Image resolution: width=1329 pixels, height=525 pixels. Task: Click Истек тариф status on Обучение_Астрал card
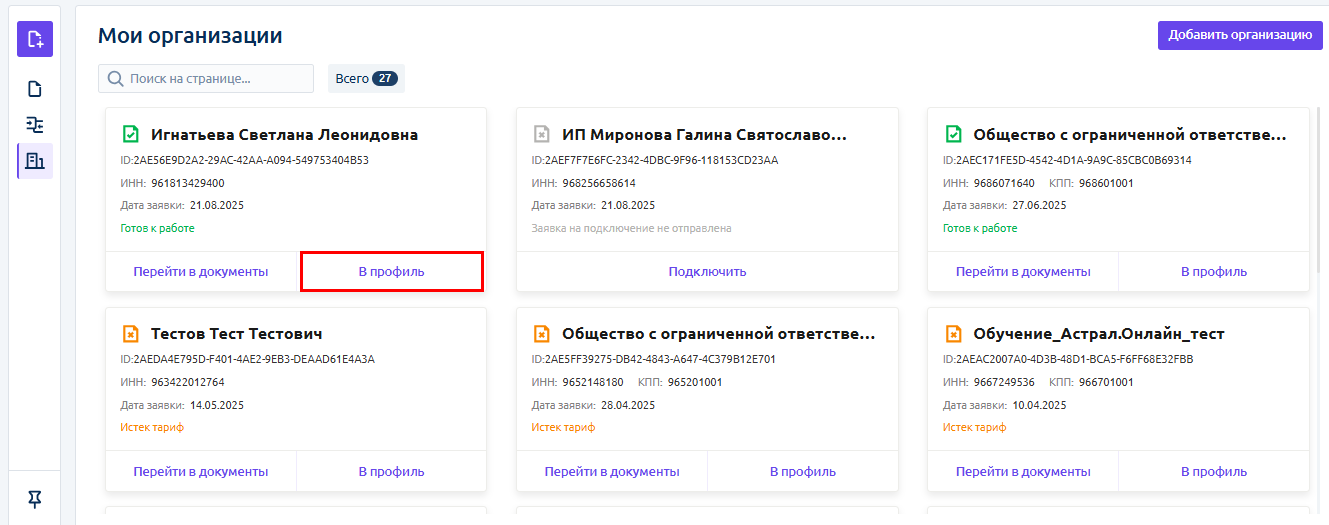[x=975, y=427]
